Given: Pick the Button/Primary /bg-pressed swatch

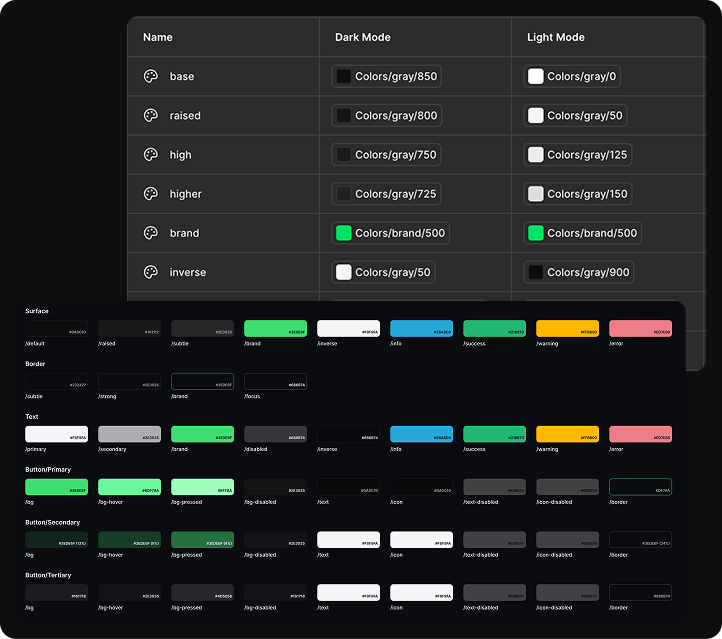Looking at the screenshot, I should 203,488.
